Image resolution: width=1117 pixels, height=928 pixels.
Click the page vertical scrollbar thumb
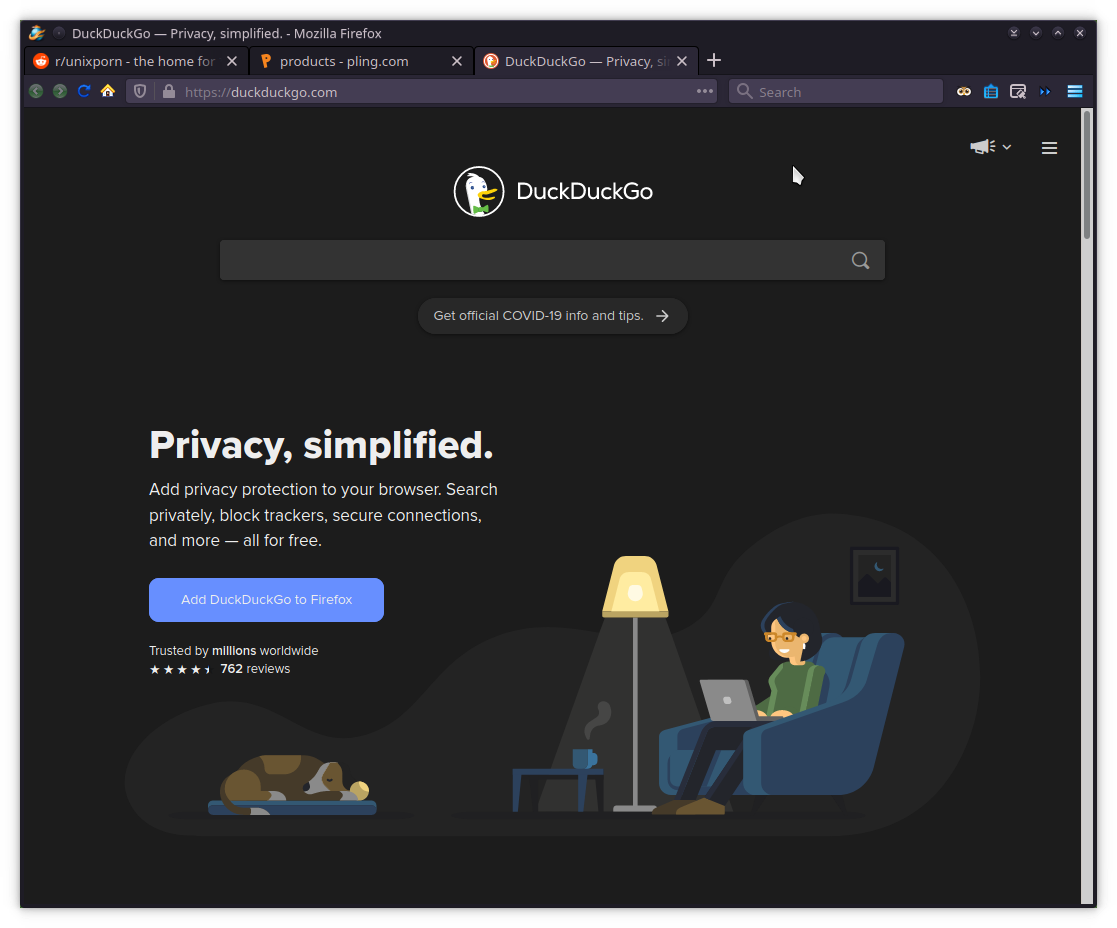point(1087,174)
